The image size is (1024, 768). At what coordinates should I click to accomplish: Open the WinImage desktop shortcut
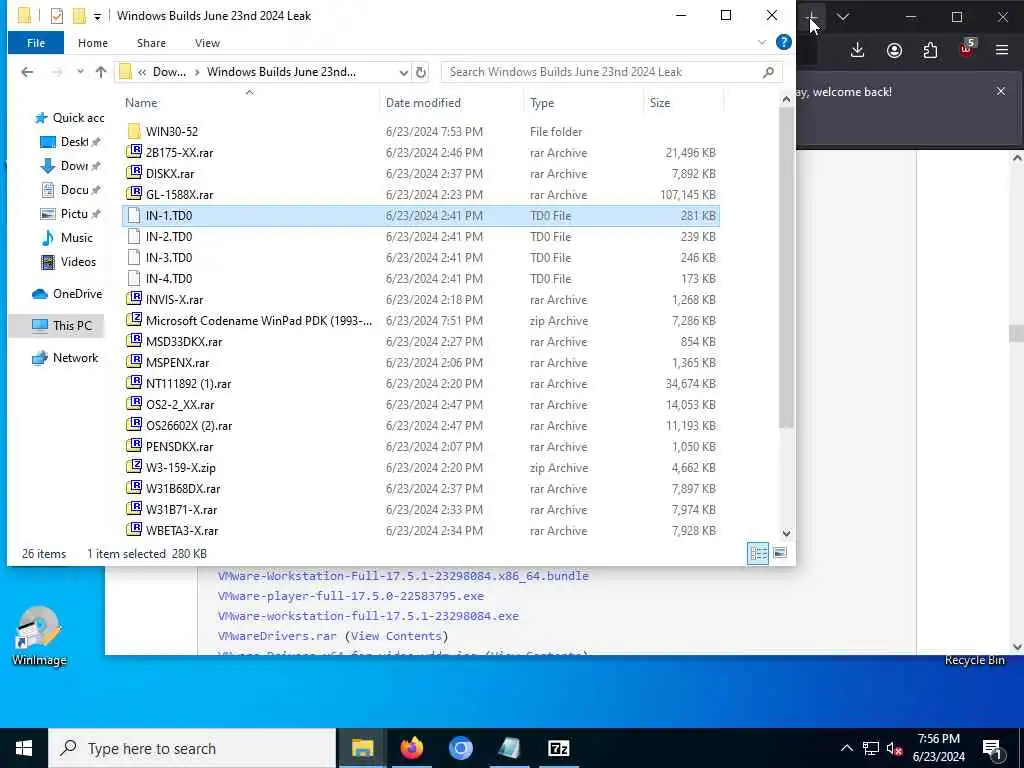pos(39,636)
